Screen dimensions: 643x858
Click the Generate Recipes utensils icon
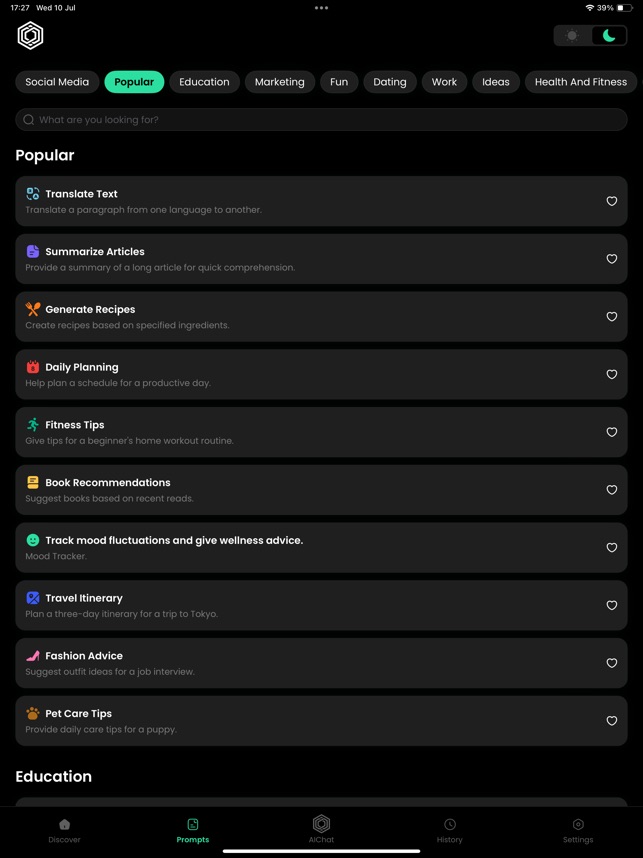pos(33,309)
